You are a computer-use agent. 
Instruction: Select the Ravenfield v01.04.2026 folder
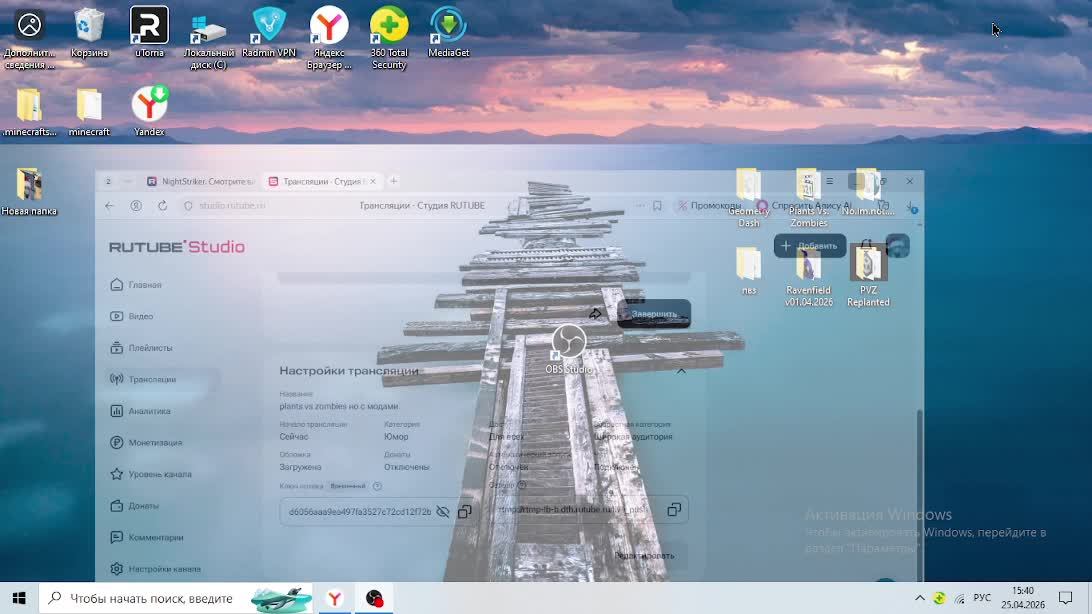tap(809, 277)
